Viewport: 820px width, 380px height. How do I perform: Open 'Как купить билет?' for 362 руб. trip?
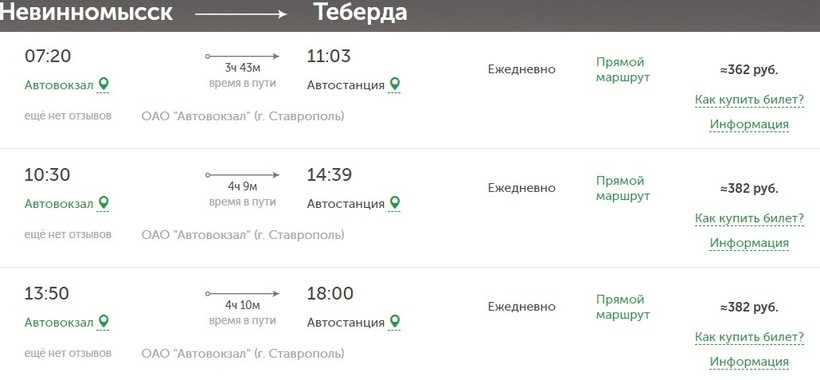pyautogui.click(x=749, y=99)
